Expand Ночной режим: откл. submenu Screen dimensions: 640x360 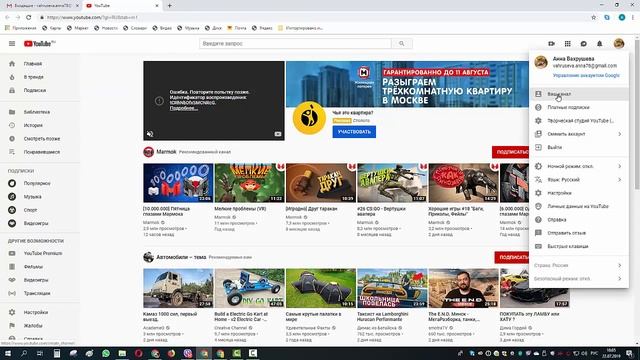579,166
